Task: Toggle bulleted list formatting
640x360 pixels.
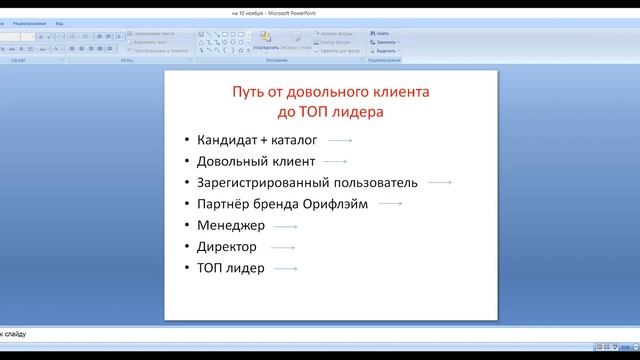Action: click(x=73, y=37)
